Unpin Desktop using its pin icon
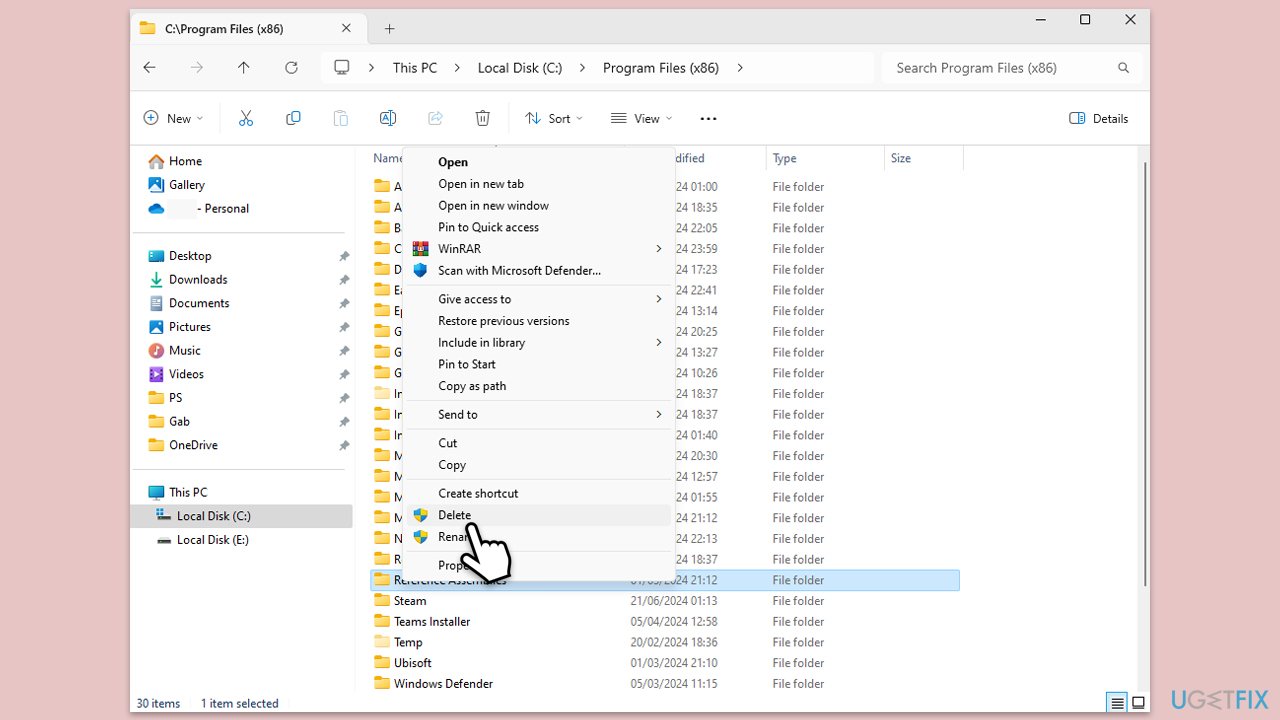The height and width of the screenshot is (720, 1280). pyautogui.click(x=344, y=256)
